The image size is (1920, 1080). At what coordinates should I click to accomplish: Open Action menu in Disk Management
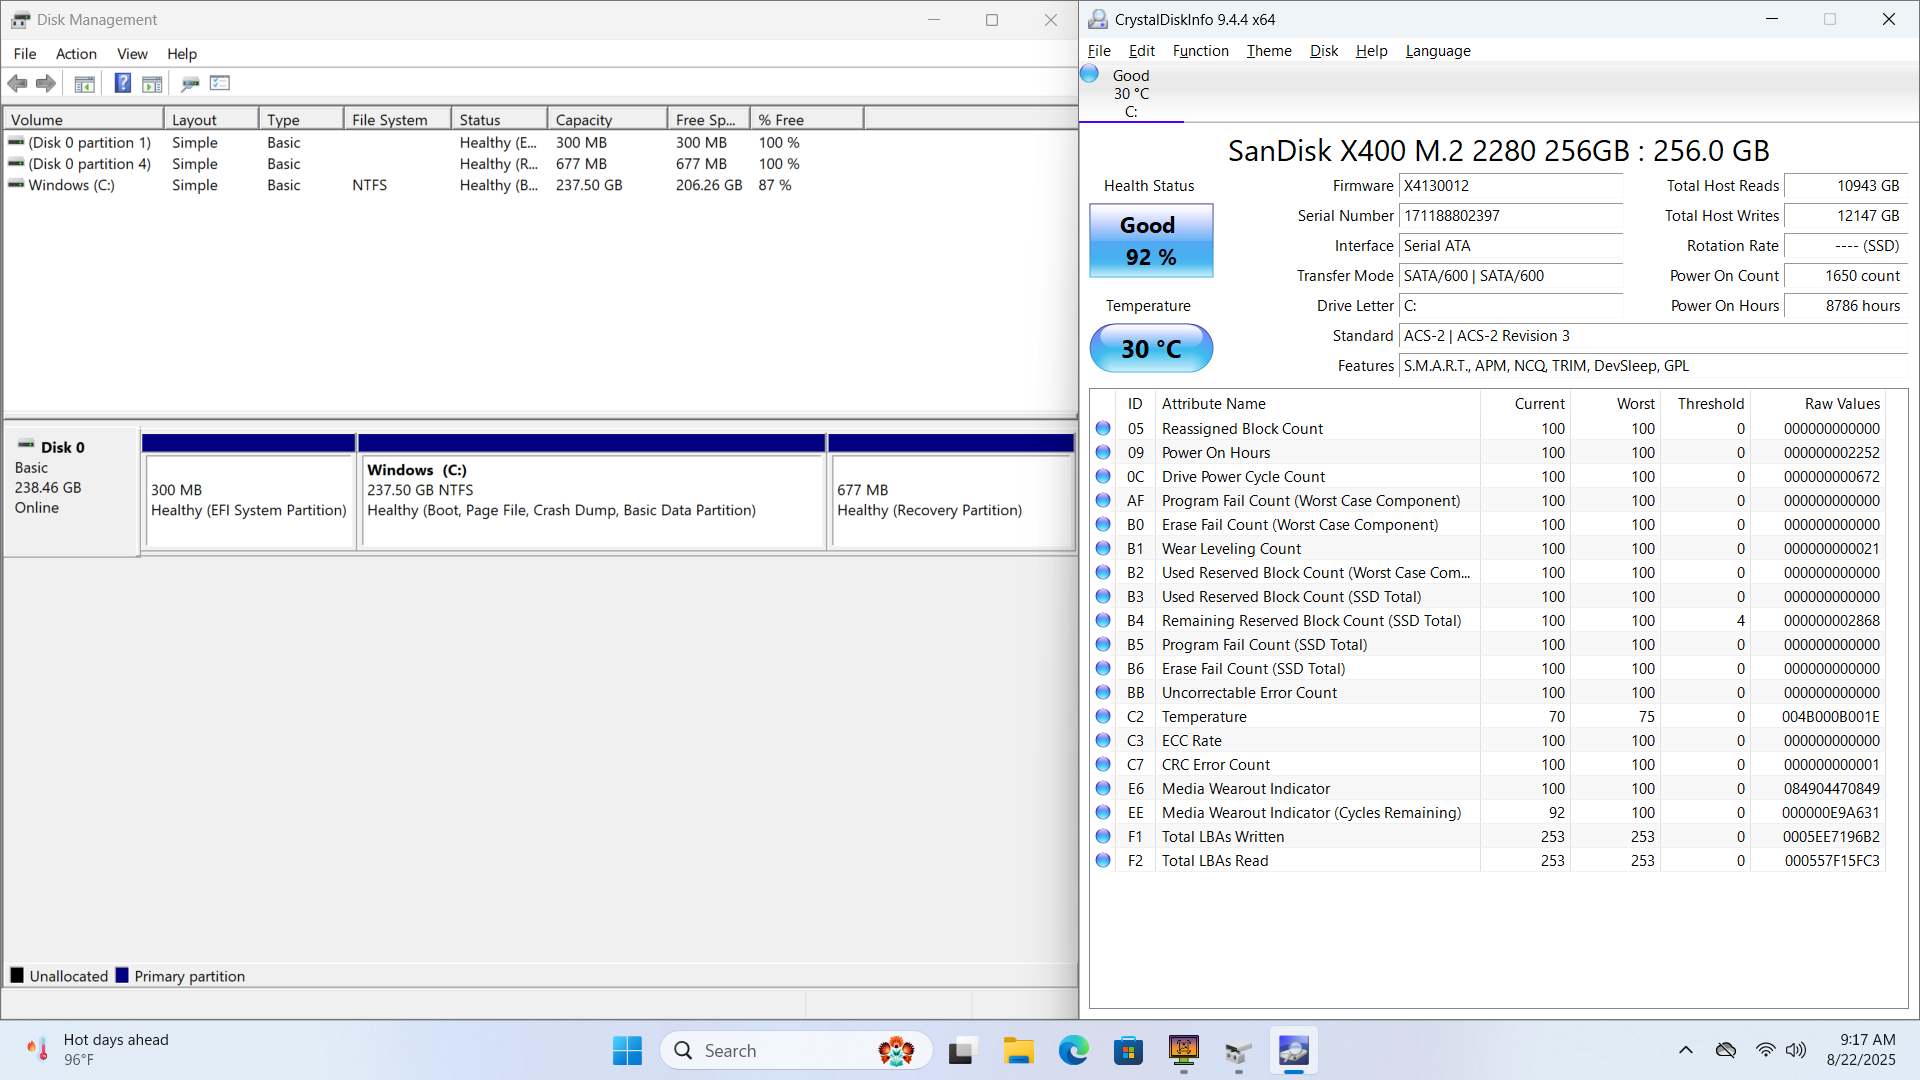(x=76, y=54)
